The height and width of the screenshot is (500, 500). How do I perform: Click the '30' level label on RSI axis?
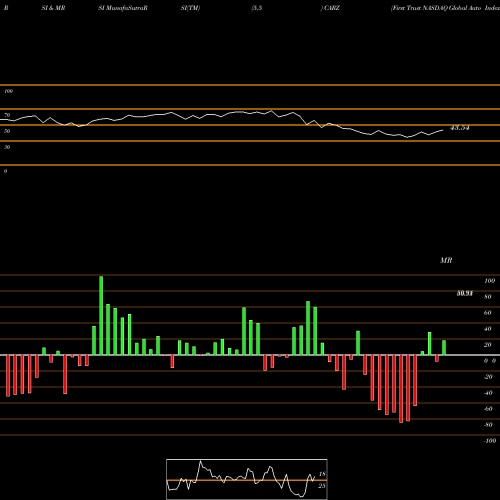(x=7, y=147)
